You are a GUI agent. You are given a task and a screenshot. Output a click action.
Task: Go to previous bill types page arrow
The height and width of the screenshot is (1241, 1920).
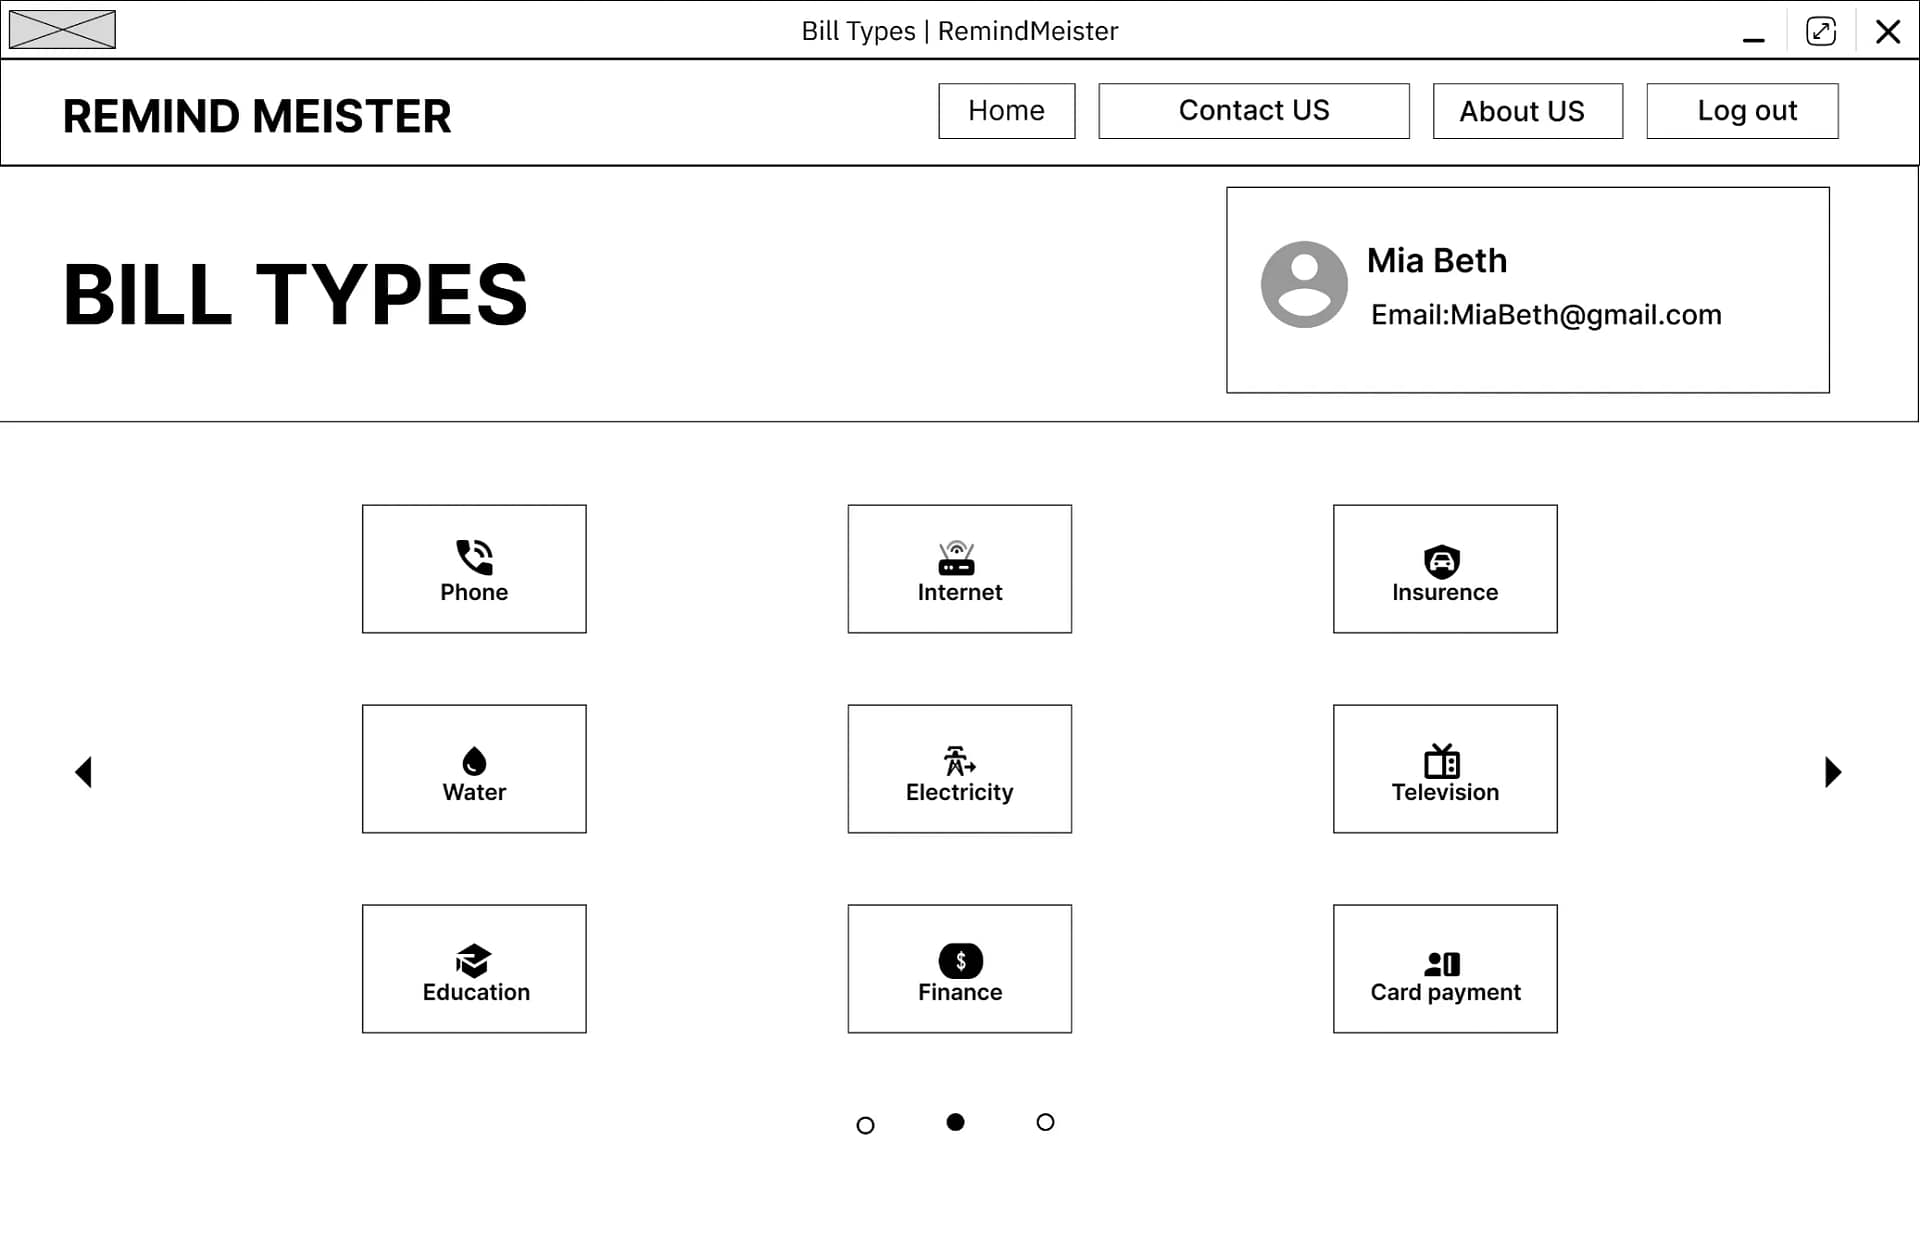pyautogui.click(x=84, y=772)
